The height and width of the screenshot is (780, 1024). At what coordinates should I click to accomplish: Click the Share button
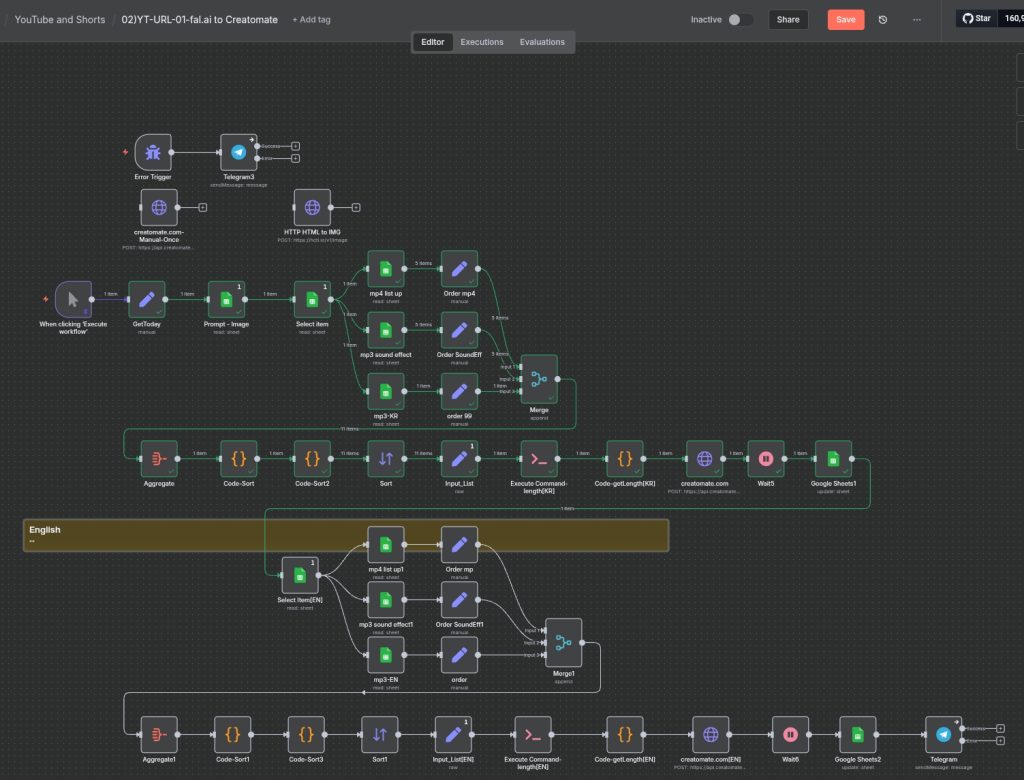(788, 20)
